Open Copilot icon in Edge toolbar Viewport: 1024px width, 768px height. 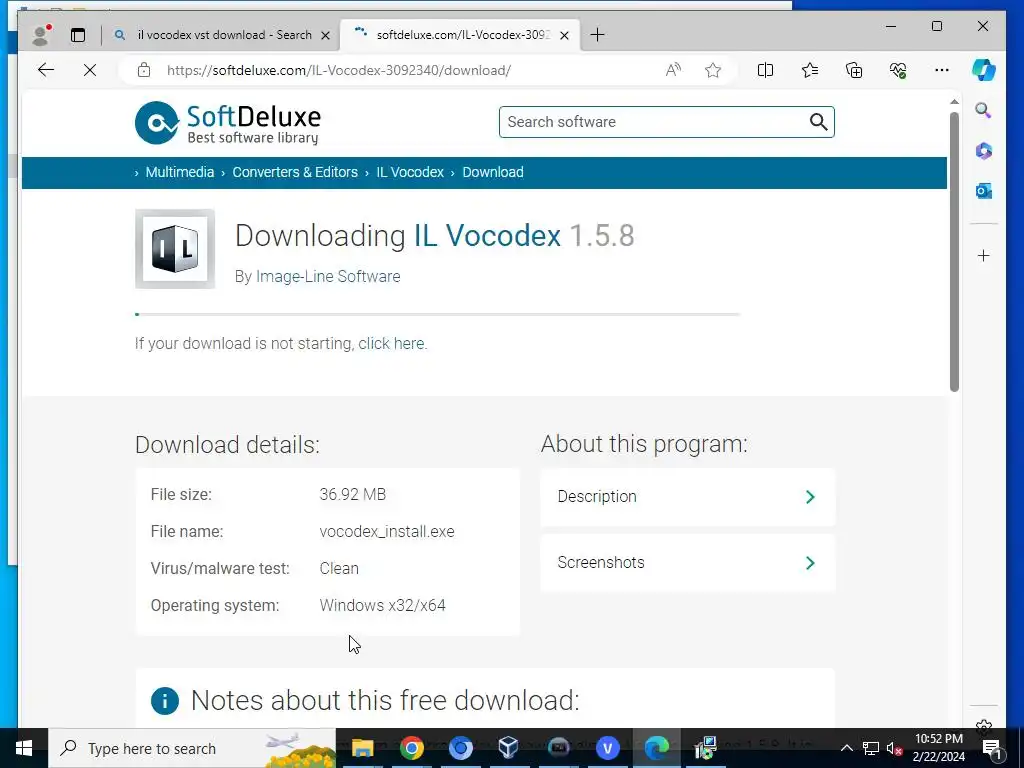(x=984, y=70)
